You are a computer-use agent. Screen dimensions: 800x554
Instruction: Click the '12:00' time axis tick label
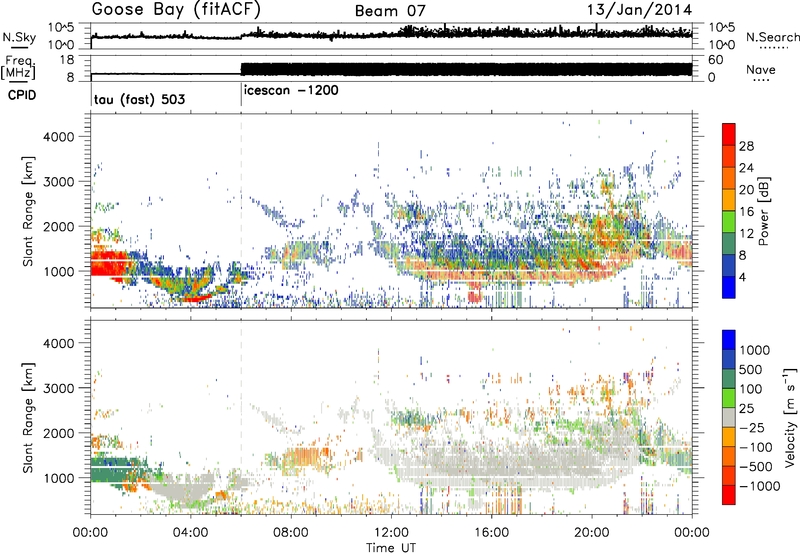pos(391,533)
